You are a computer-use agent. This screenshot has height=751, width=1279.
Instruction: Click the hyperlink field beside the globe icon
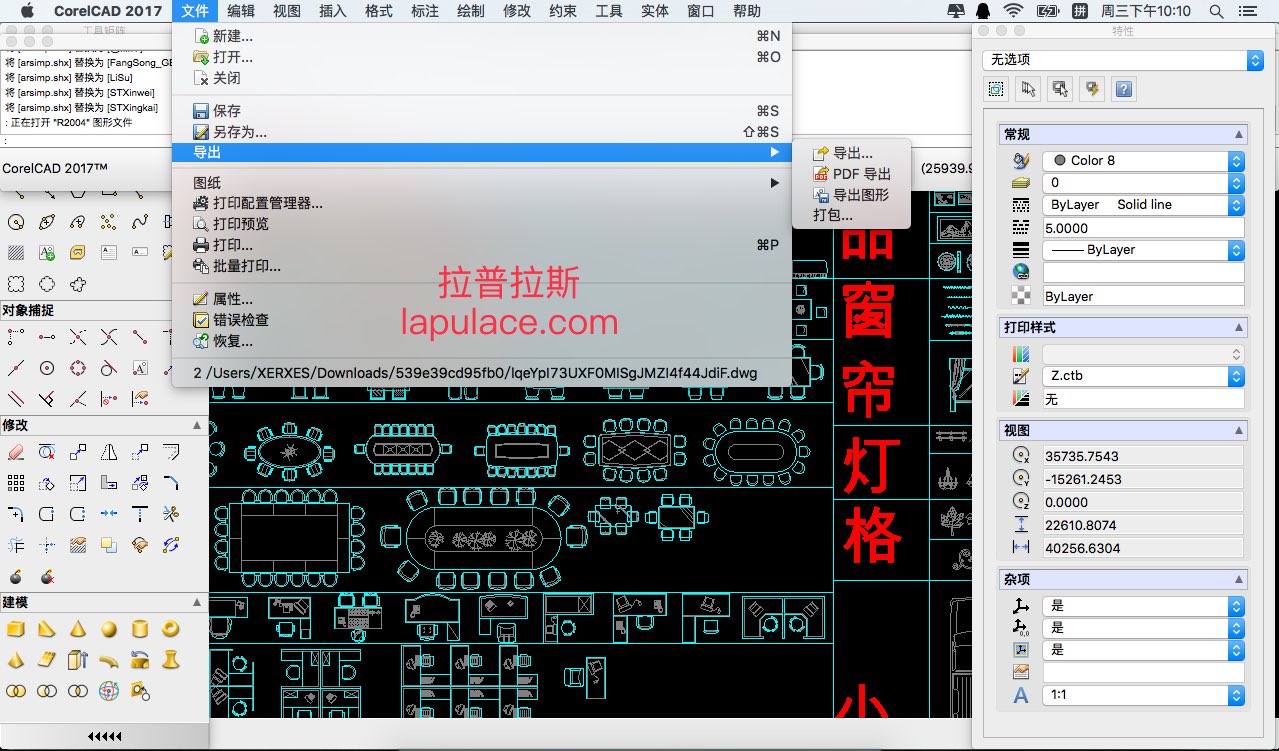(x=1143, y=272)
